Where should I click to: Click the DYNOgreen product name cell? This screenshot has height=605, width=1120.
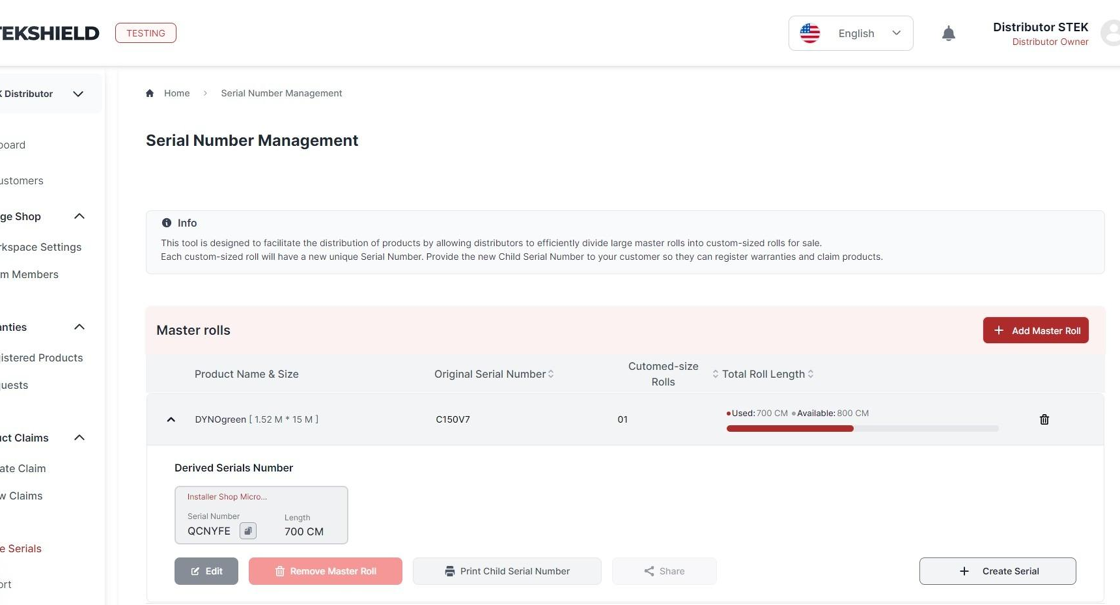(x=256, y=419)
